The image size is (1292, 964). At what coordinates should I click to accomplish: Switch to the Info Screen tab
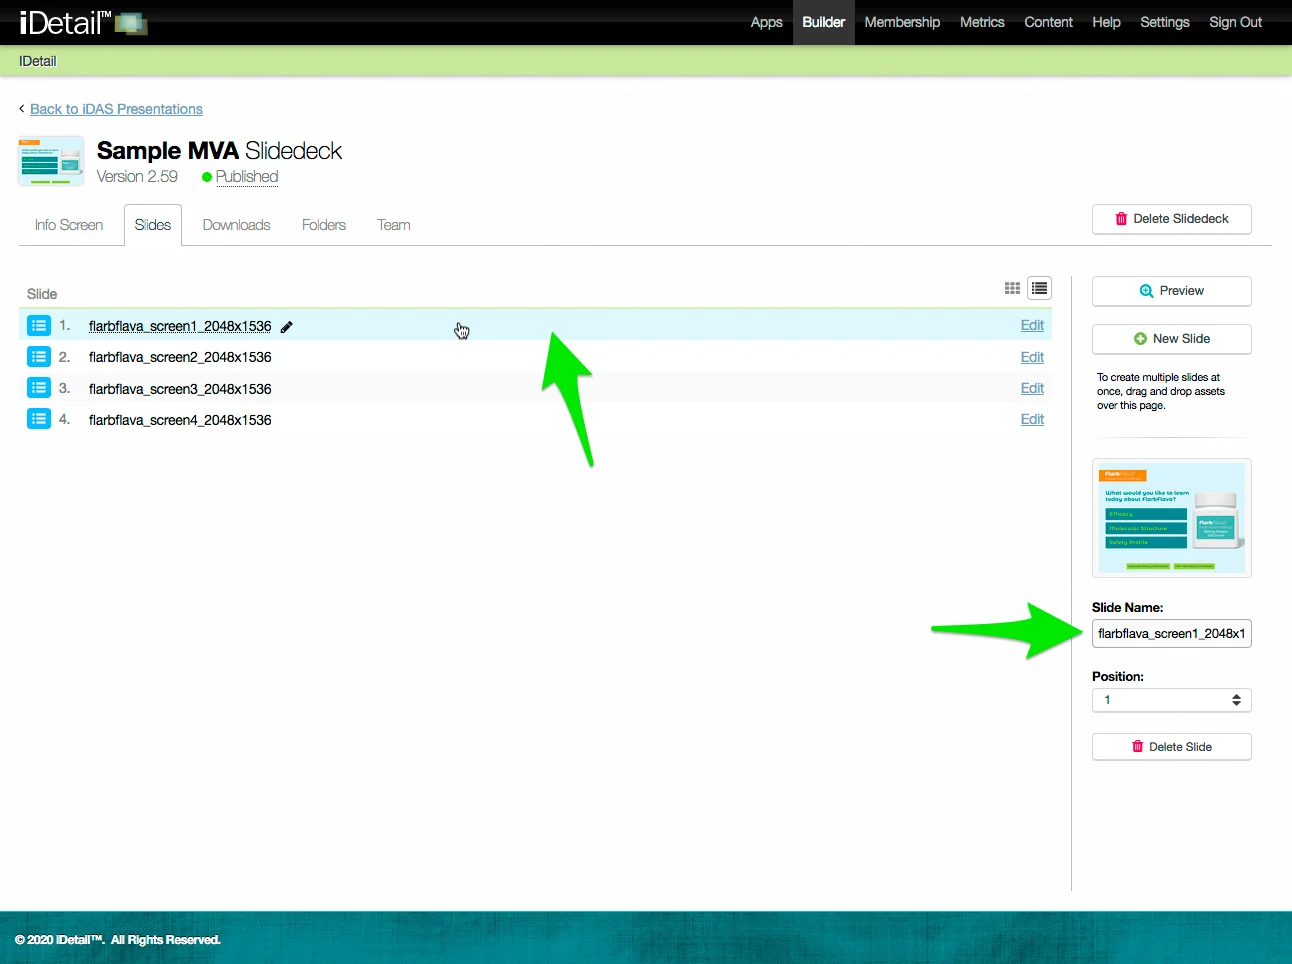pyautogui.click(x=69, y=225)
